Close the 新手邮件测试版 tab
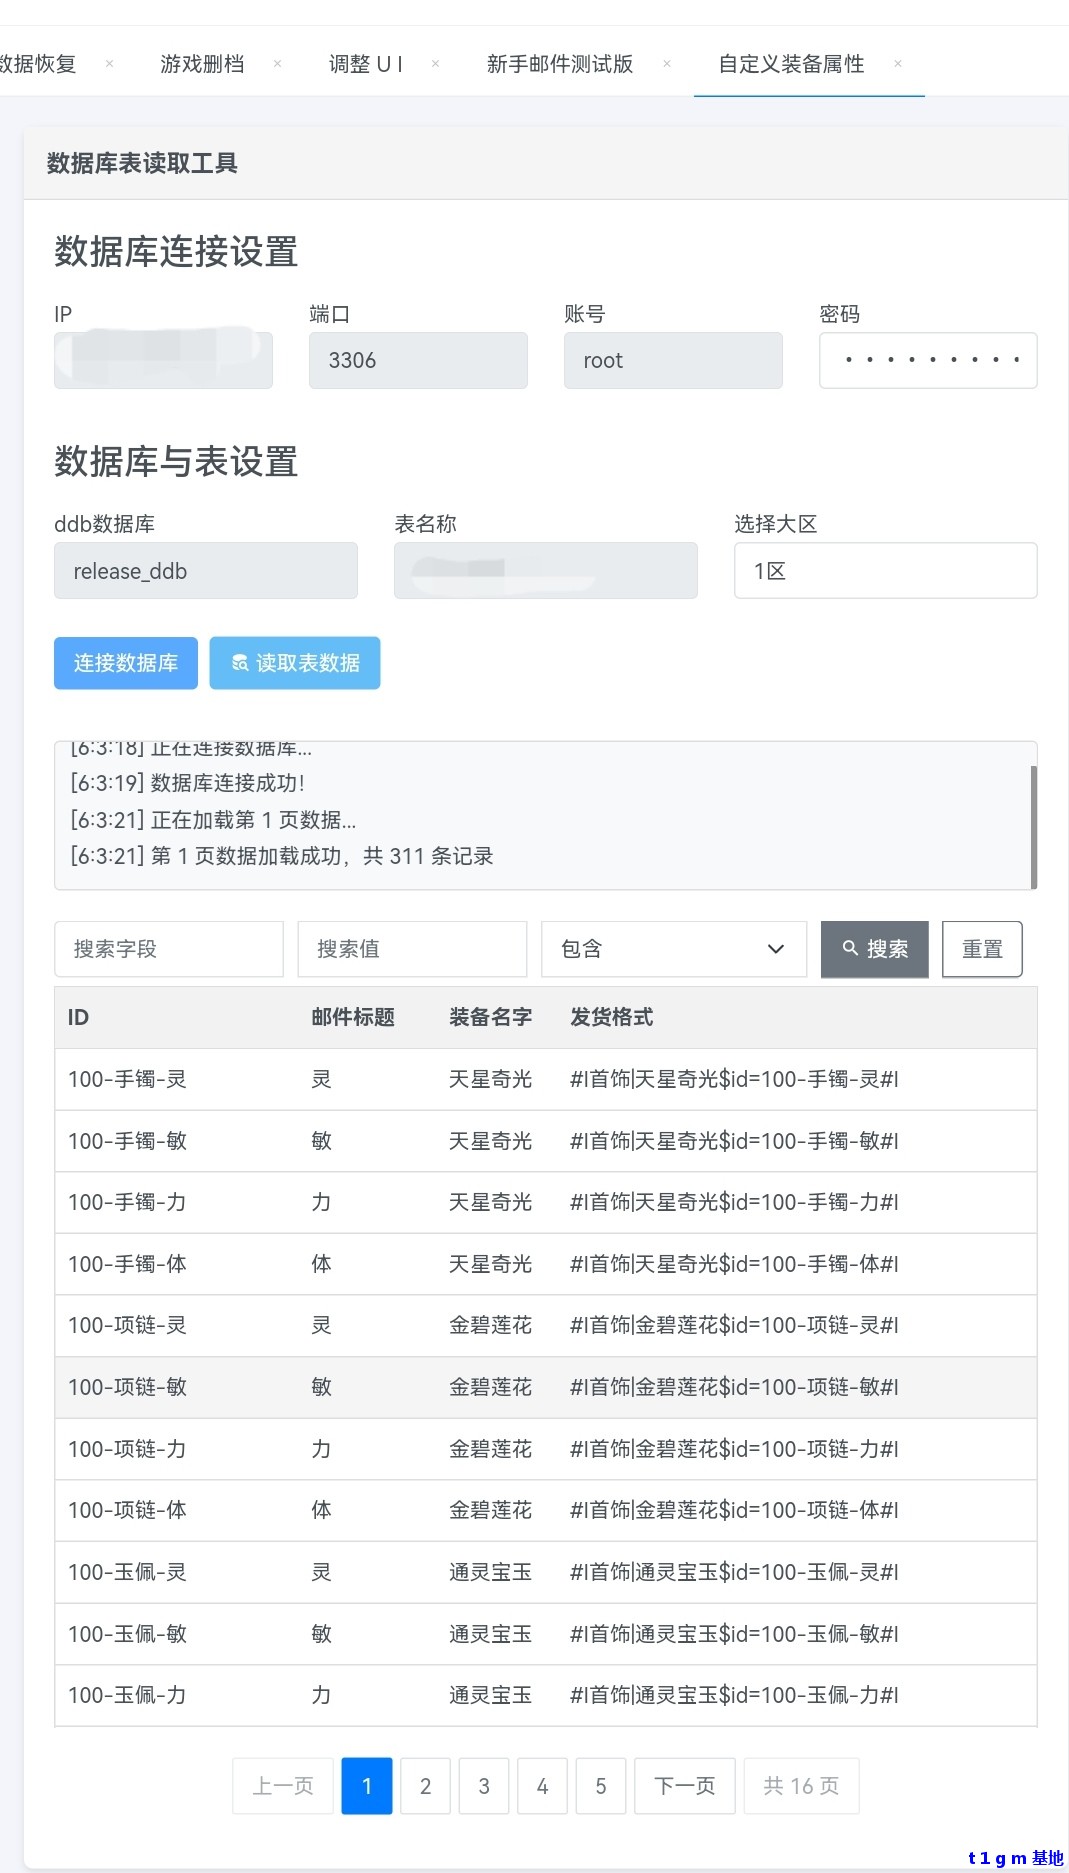This screenshot has height=1873, width=1069. coord(667,64)
